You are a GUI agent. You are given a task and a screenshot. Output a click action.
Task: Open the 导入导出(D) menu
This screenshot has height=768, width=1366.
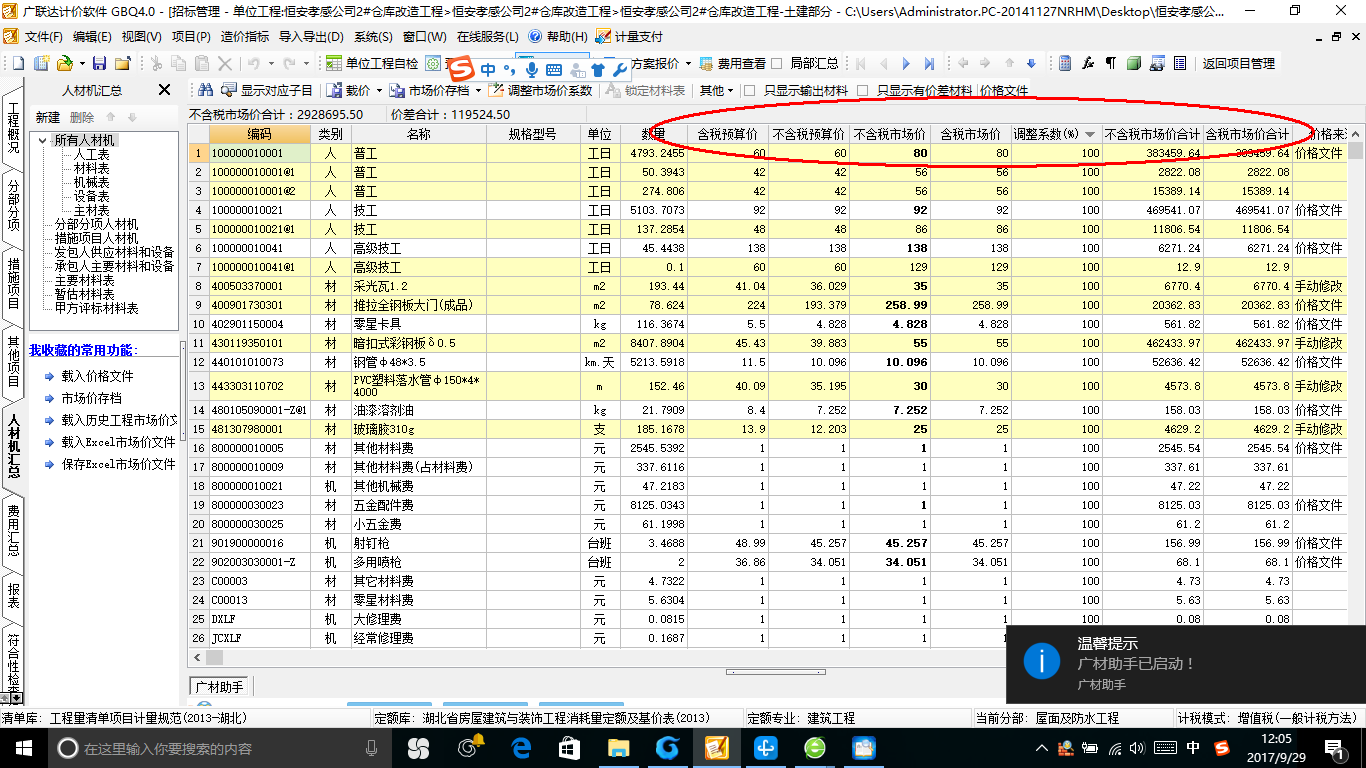311,36
